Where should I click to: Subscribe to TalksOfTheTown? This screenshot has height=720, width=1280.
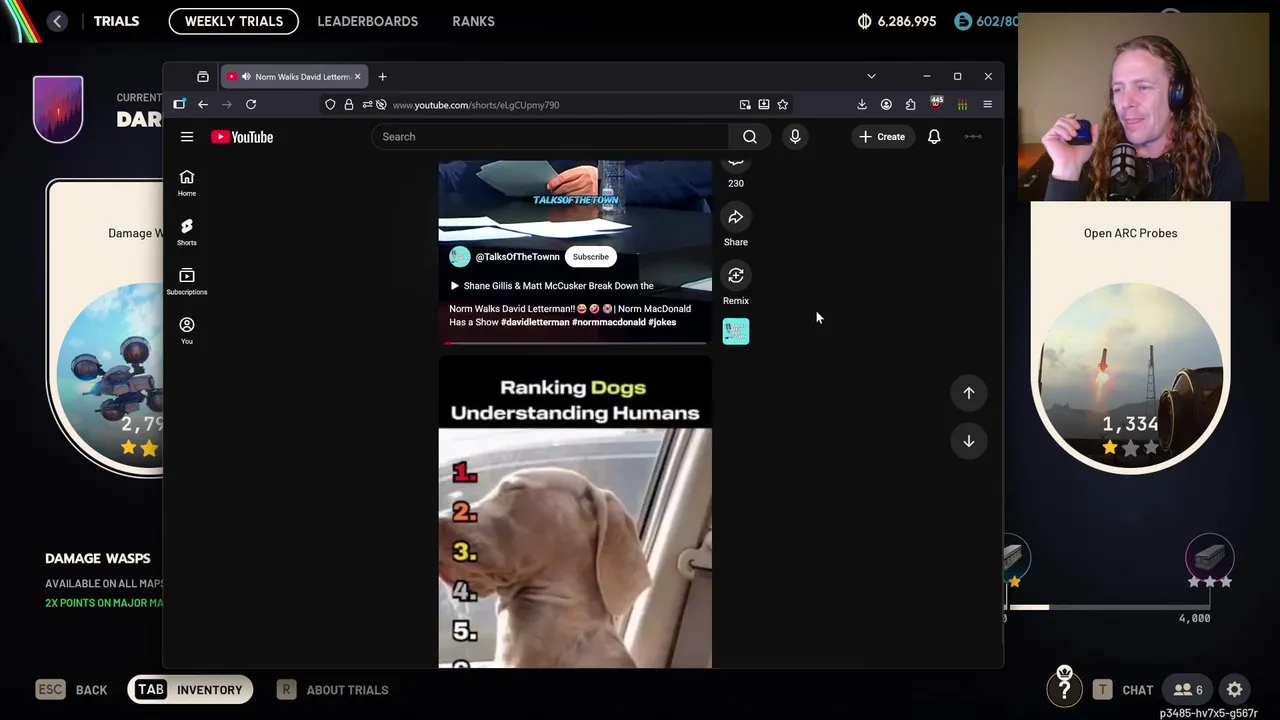click(591, 257)
